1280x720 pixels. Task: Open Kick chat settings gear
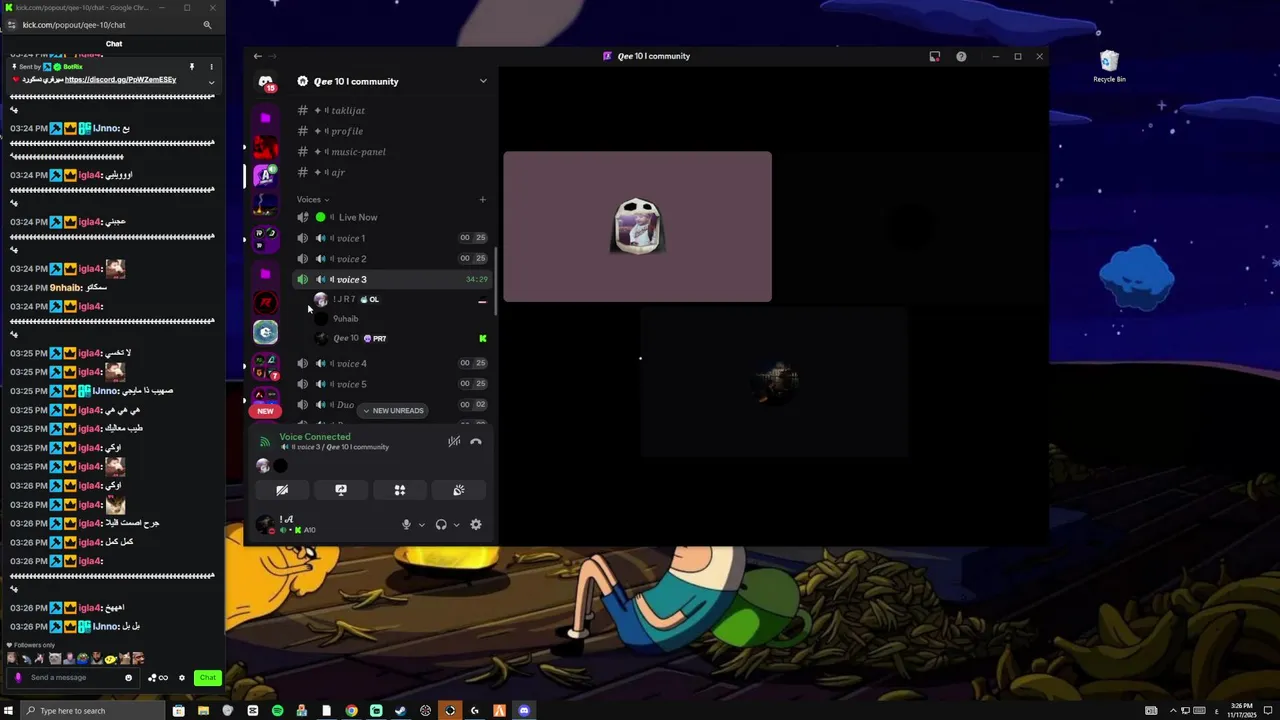tap(182, 677)
